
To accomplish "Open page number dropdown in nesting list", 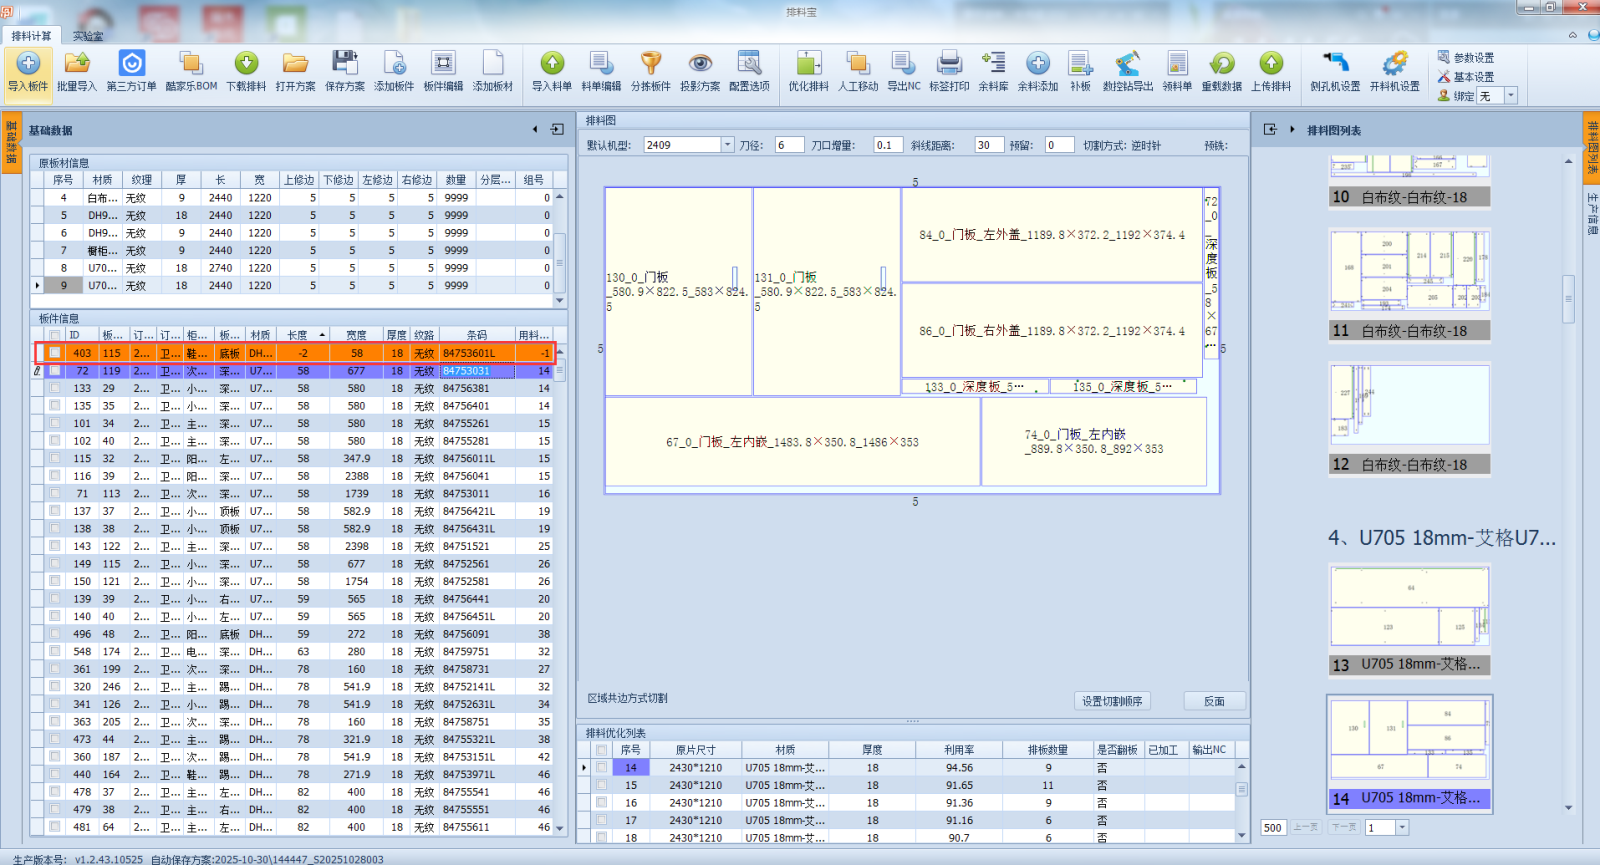I will pyautogui.click(x=1402, y=828).
